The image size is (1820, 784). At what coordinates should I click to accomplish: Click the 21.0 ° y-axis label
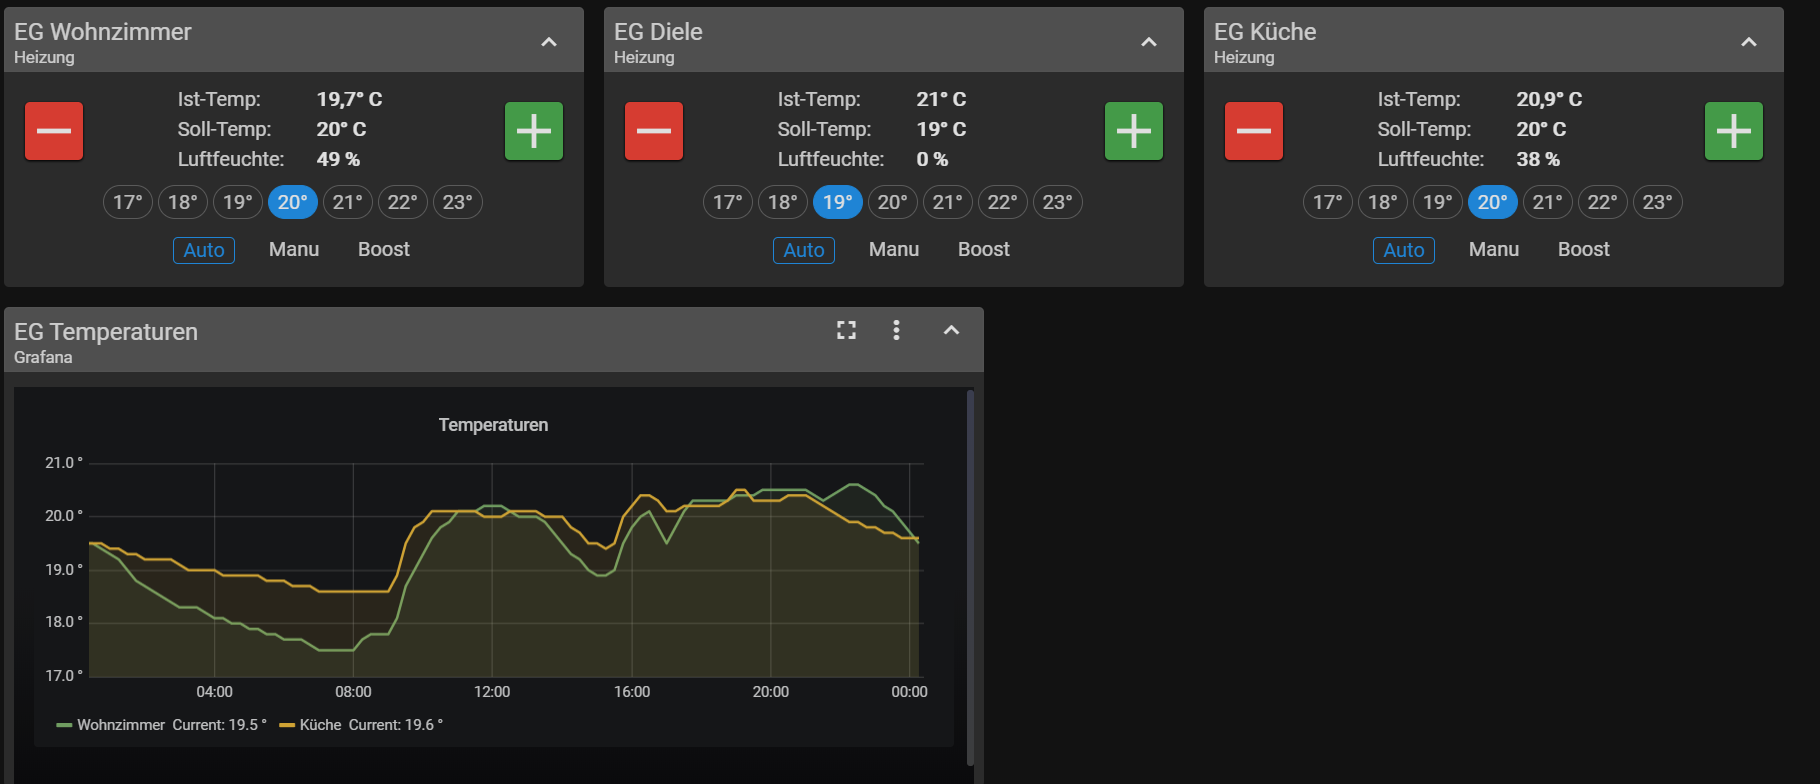64,463
